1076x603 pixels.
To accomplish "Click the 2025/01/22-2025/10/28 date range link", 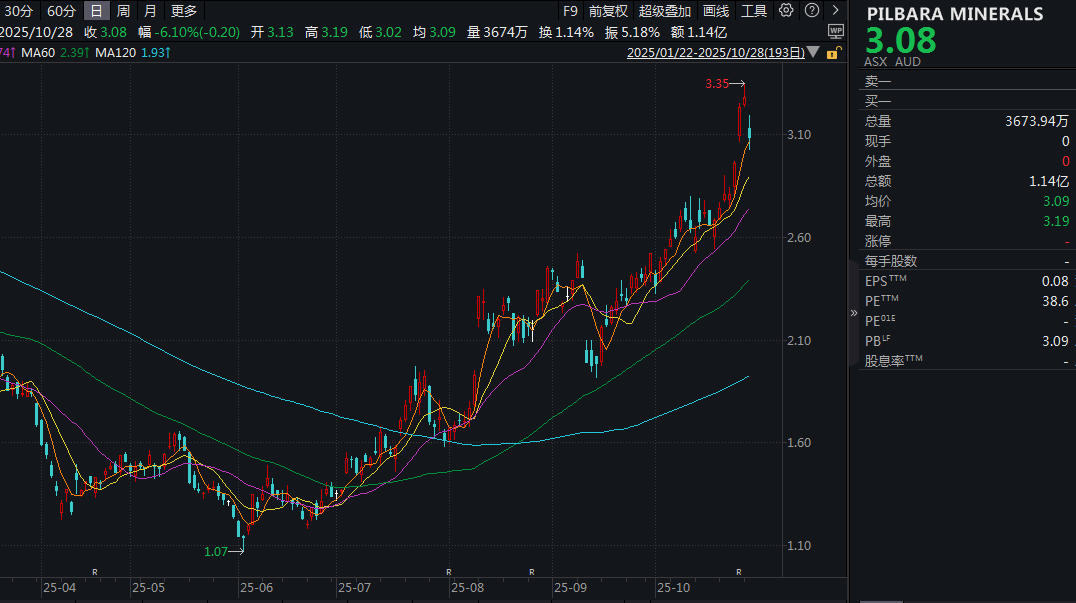I will point(715,52).
